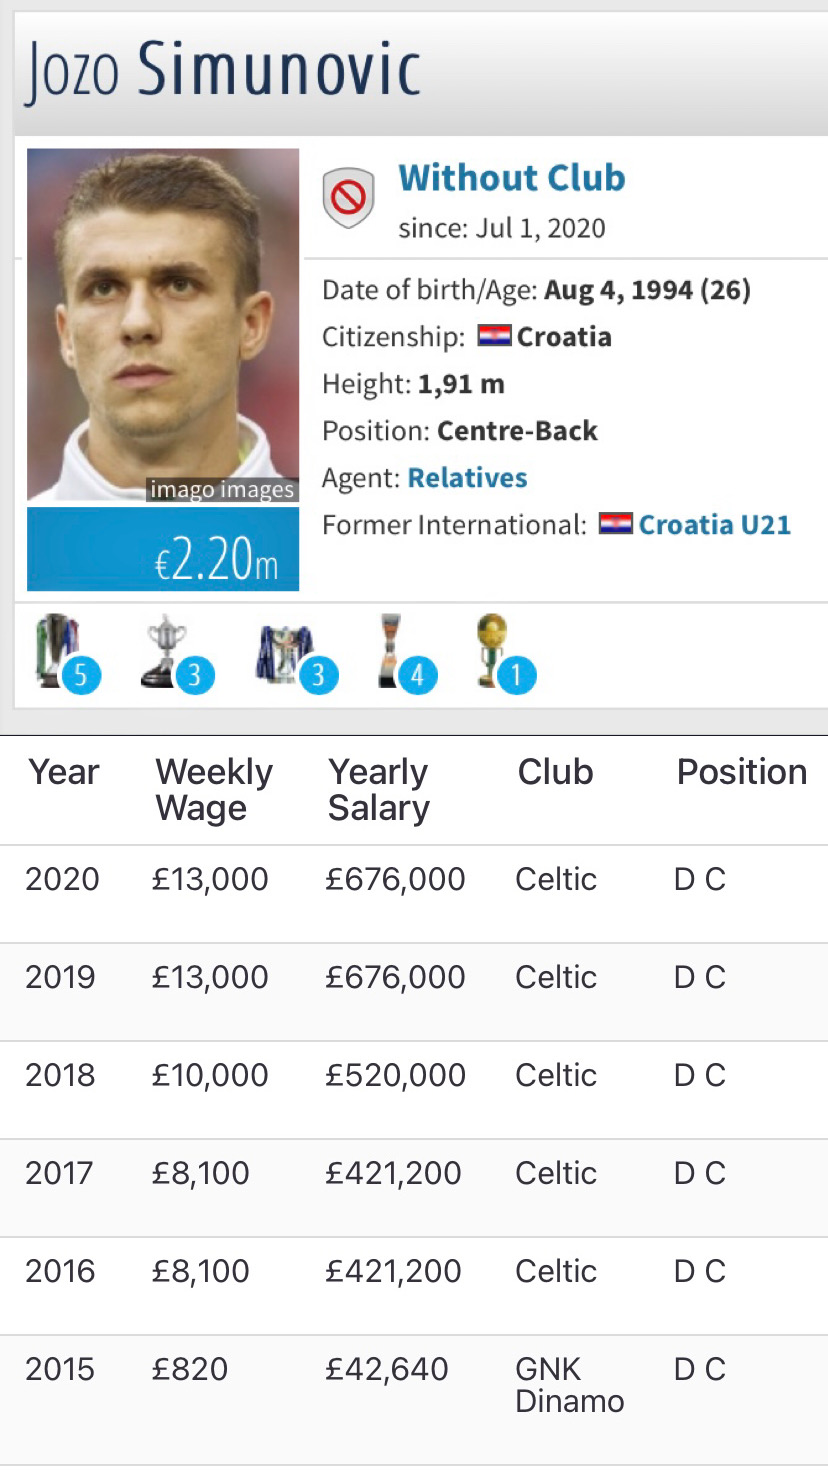This screenshot has height=1472, width=828.
Task: Click the Jozo Simunovic player photo
Action: tap(163, 325)
